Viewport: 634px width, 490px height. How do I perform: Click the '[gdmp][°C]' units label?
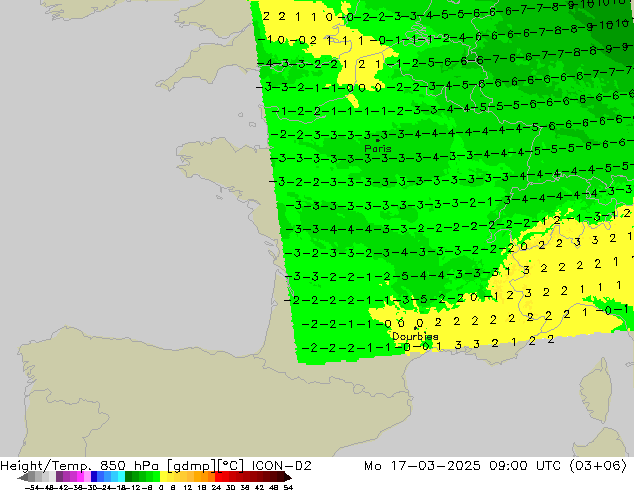click(x=205, y=466)
